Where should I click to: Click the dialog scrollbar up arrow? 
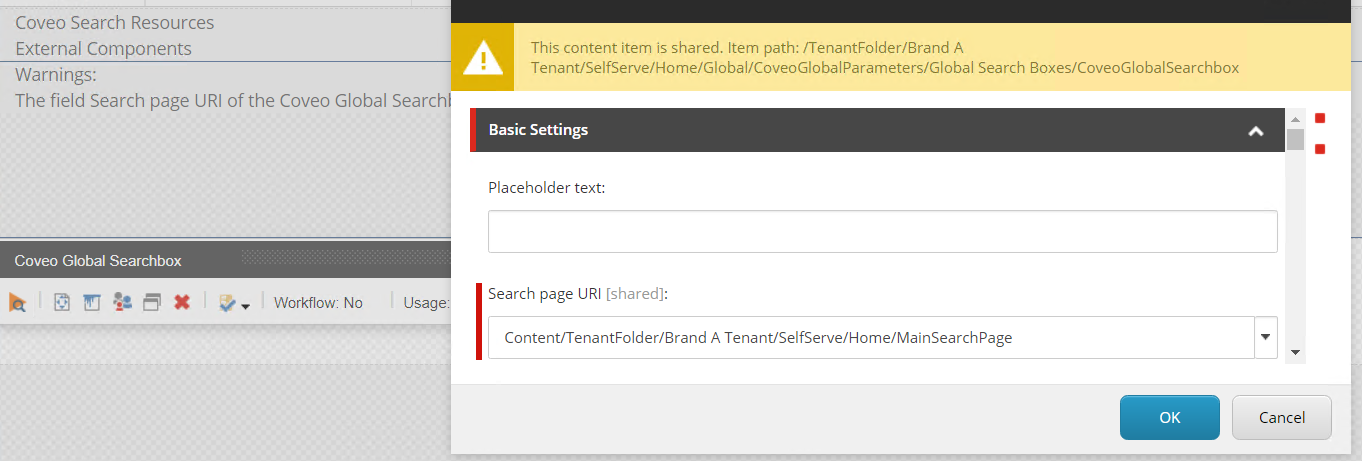[x=1296, y=117]
